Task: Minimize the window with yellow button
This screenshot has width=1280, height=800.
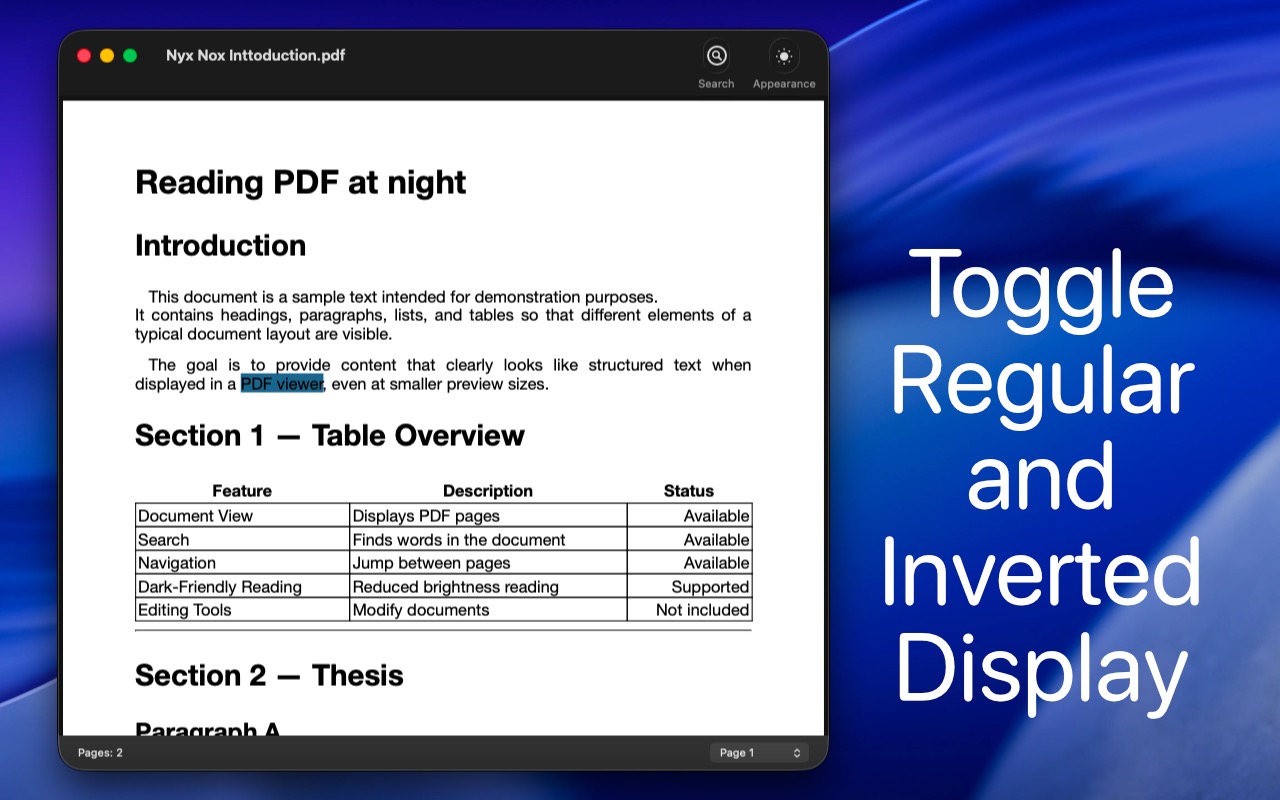Action: pos(107,56)
